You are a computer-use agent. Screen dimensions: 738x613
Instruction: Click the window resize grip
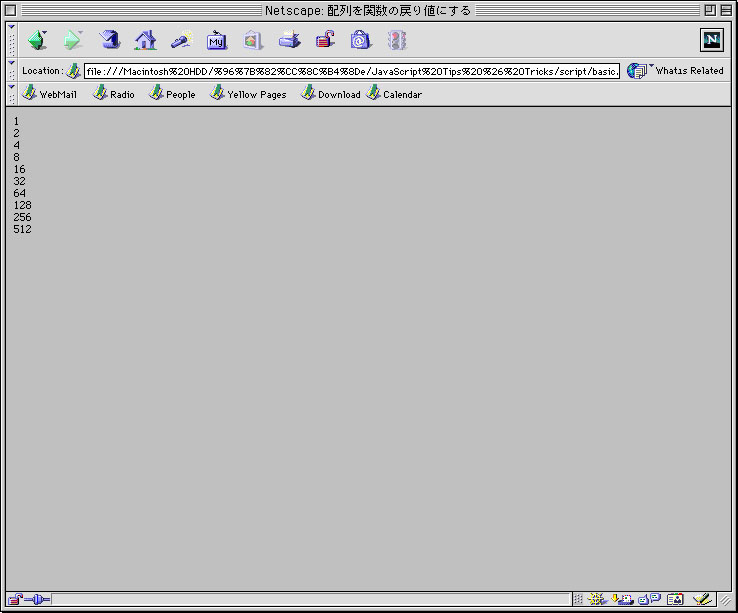pos(725,599)
